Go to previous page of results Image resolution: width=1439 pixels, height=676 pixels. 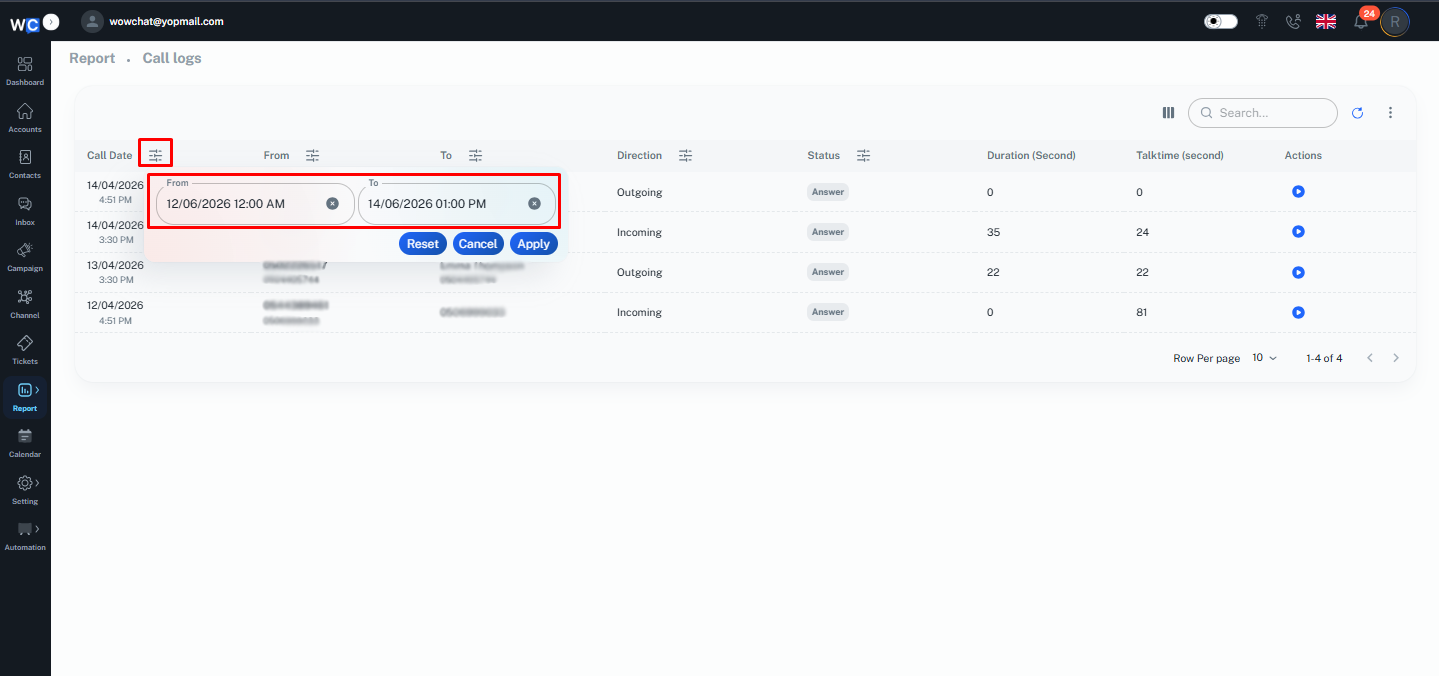point(1370,358)
